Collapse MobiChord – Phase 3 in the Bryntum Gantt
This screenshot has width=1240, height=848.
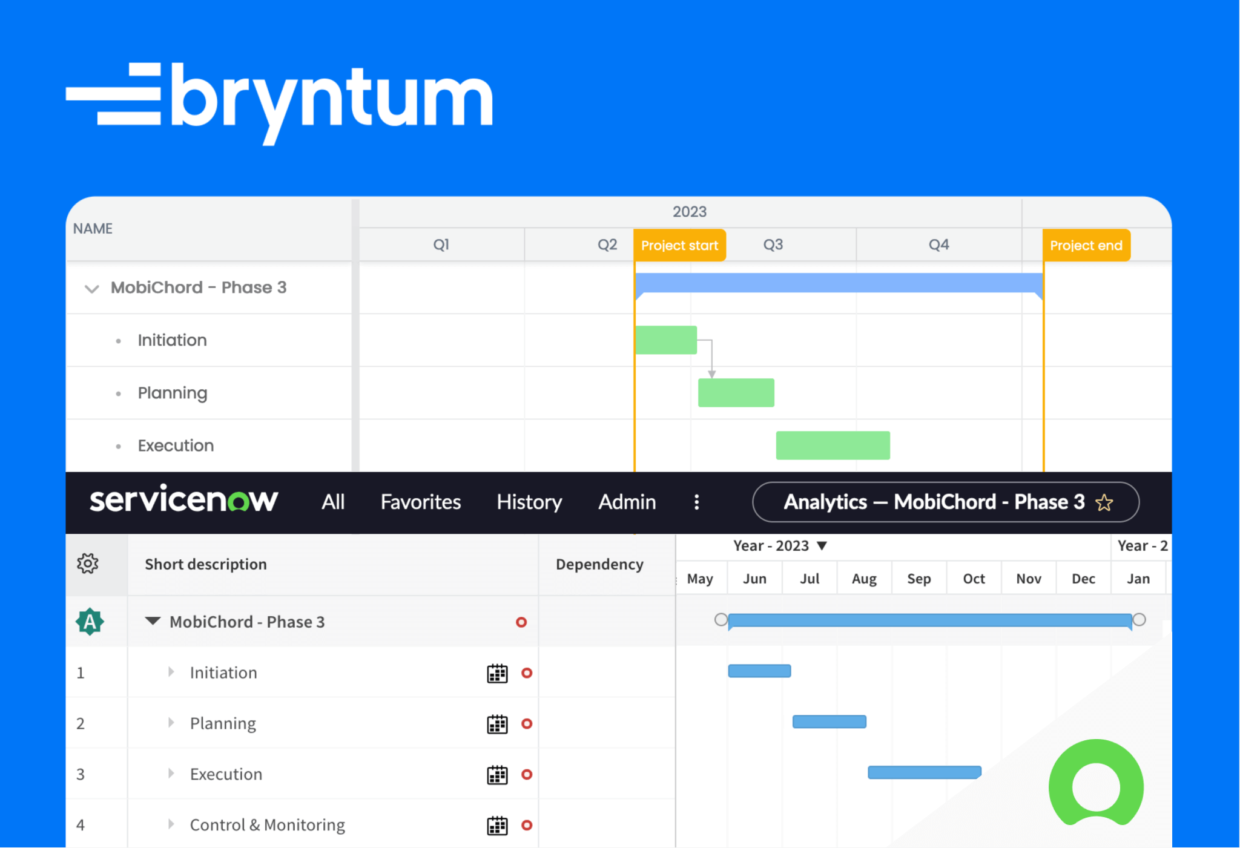[x=91, y=287]
